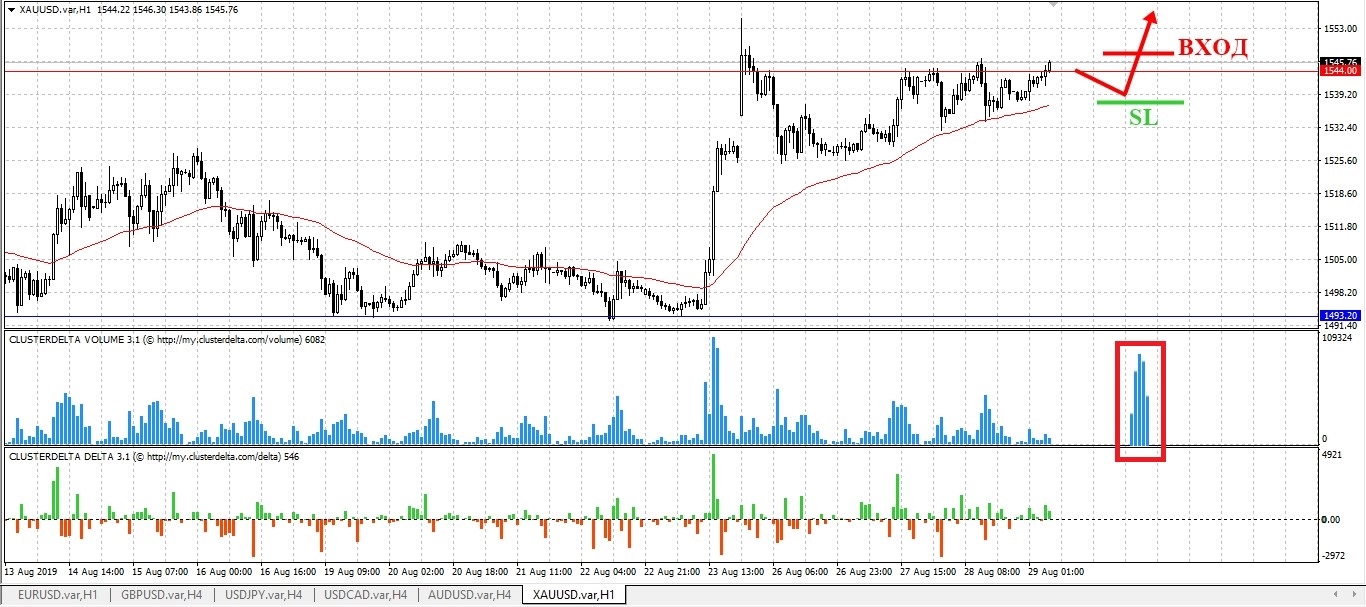This screenshot has height=607, width=1366.
Task: Select the red rectangle around volume bars
Action: coord(1140,401)
